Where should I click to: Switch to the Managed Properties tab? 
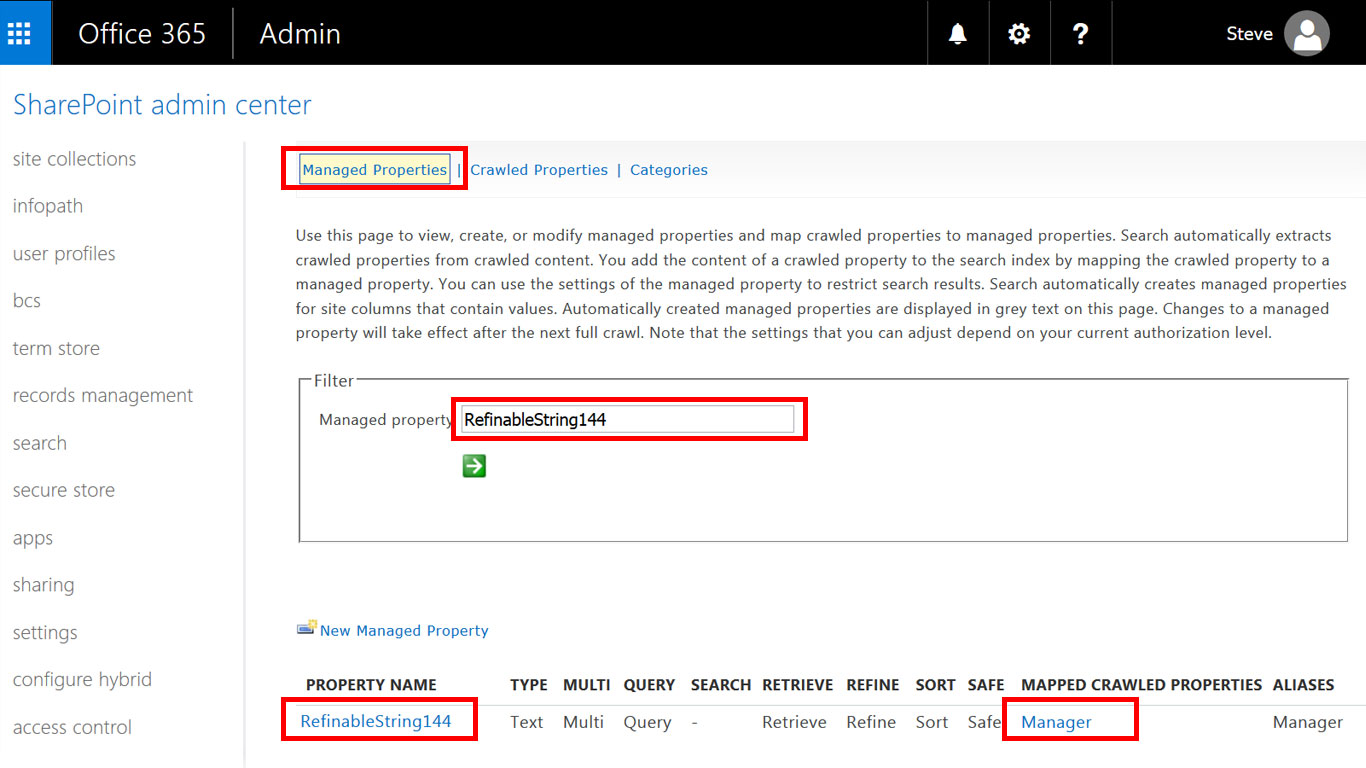[x=374, y=170]
